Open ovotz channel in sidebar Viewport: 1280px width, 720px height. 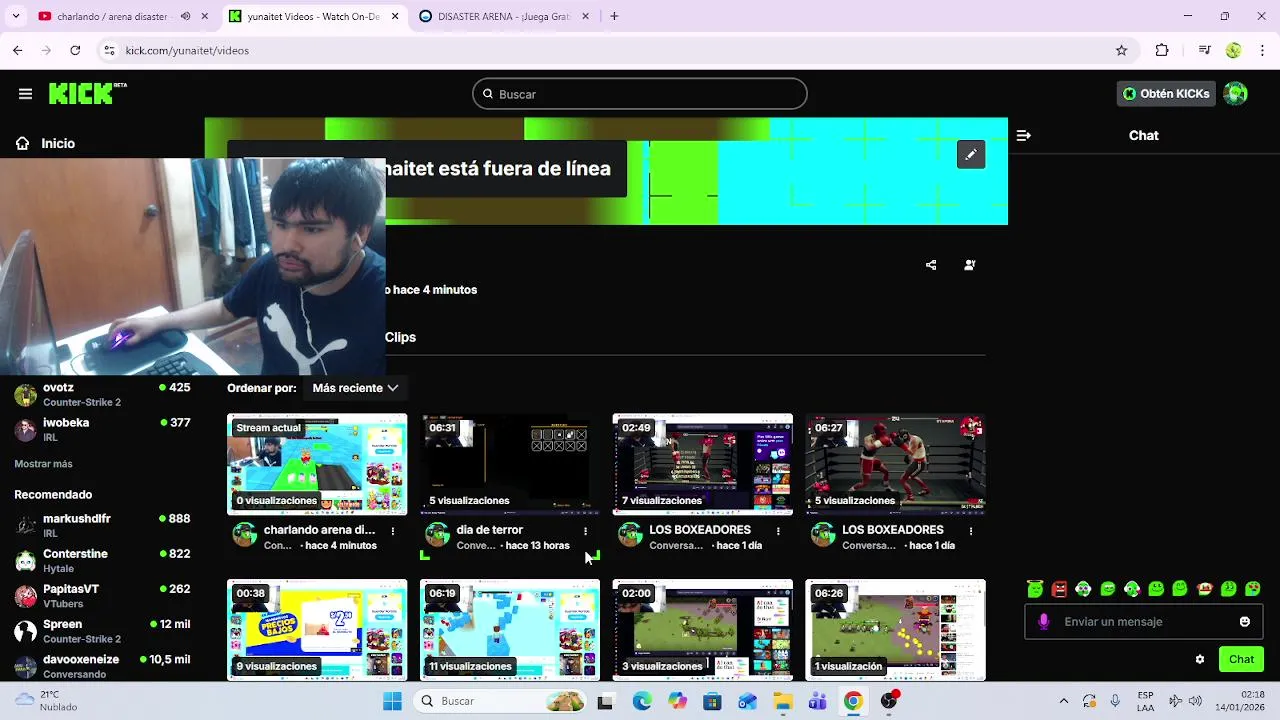click(102, 394)
